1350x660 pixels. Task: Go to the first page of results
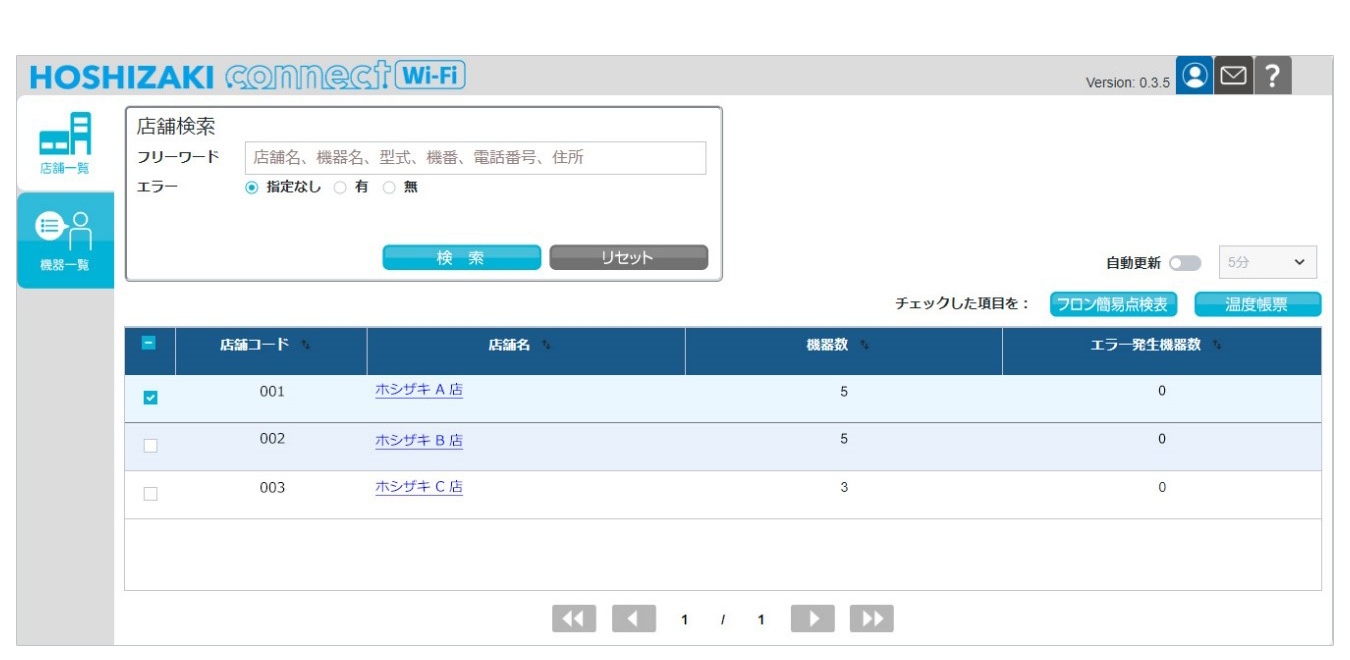point(574,619)
